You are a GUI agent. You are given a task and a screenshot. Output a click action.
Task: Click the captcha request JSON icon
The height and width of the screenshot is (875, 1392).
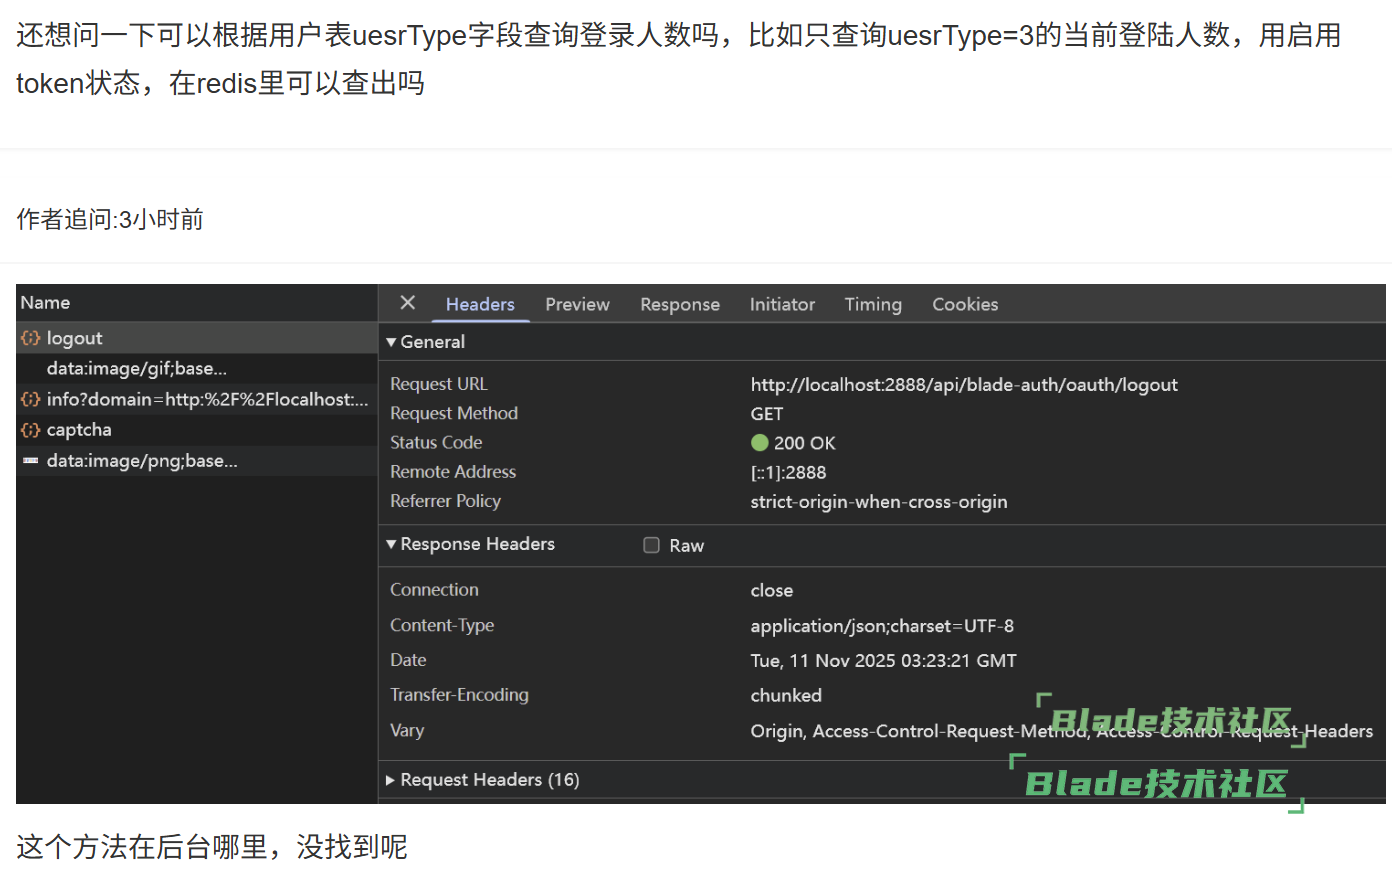[x=31, y=430]
